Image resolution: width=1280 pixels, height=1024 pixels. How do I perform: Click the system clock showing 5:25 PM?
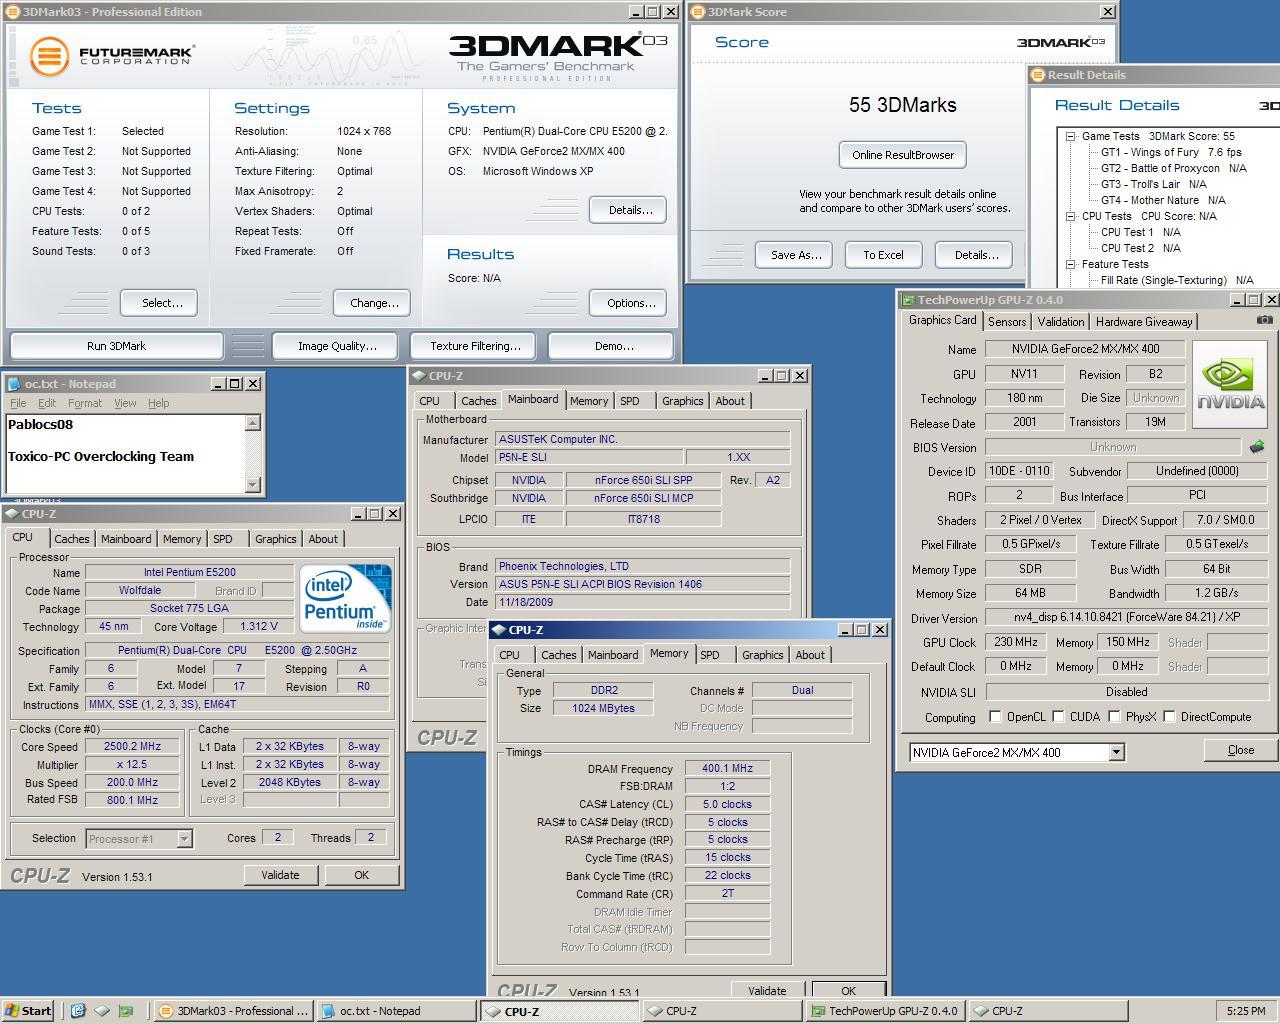point(1245,1011)
